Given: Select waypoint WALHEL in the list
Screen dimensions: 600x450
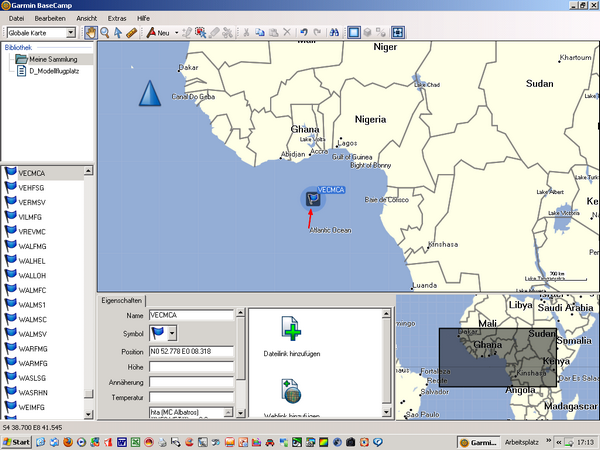Looking at the screenshot, I should pyautogui.click(x=43, y=261).
